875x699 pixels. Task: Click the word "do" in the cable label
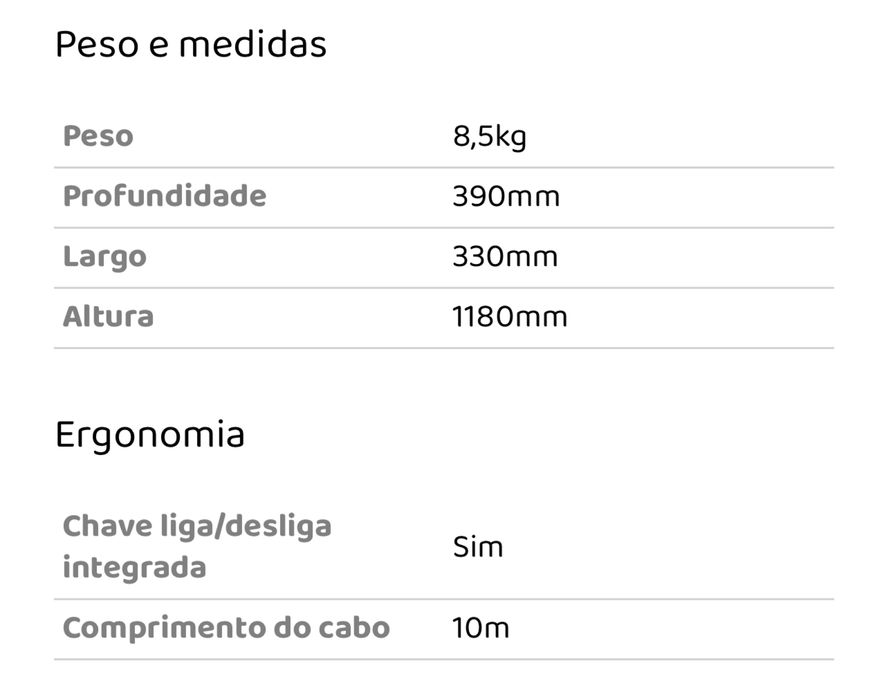click(292, 628)
